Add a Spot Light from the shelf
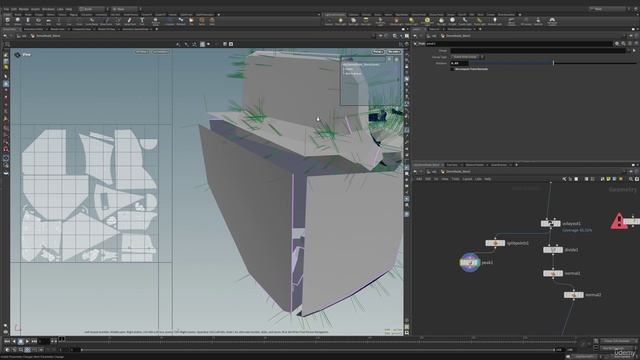The width and height of the screenshot is (640, 360). 353,21
